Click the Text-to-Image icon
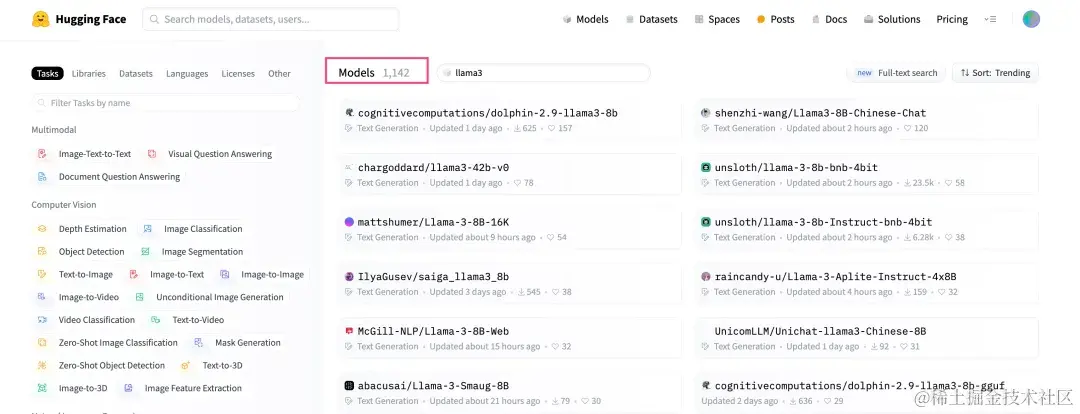 (x=42, y=274)
